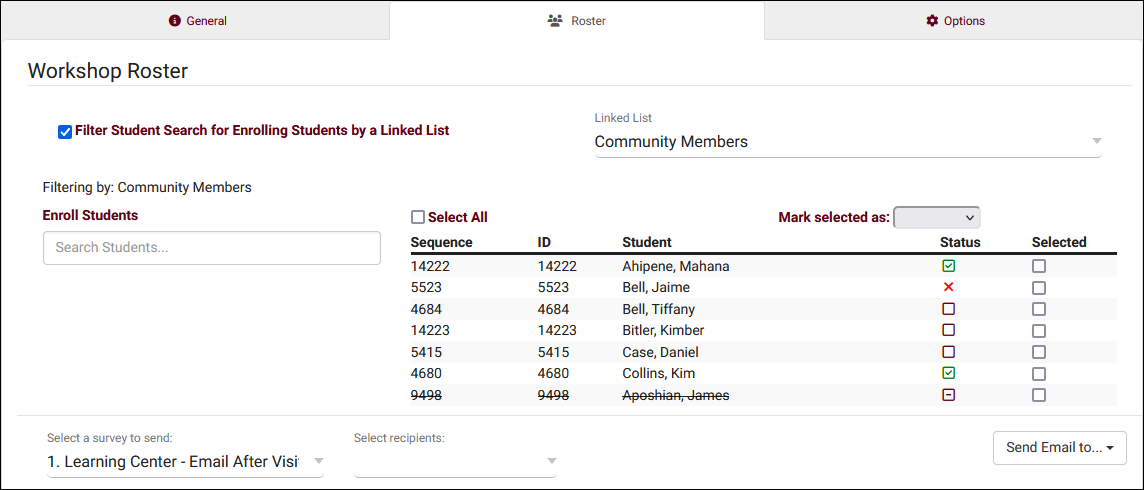Click green check status for Collins, Kim
The image size is (1144, 490).
(948, 373)
